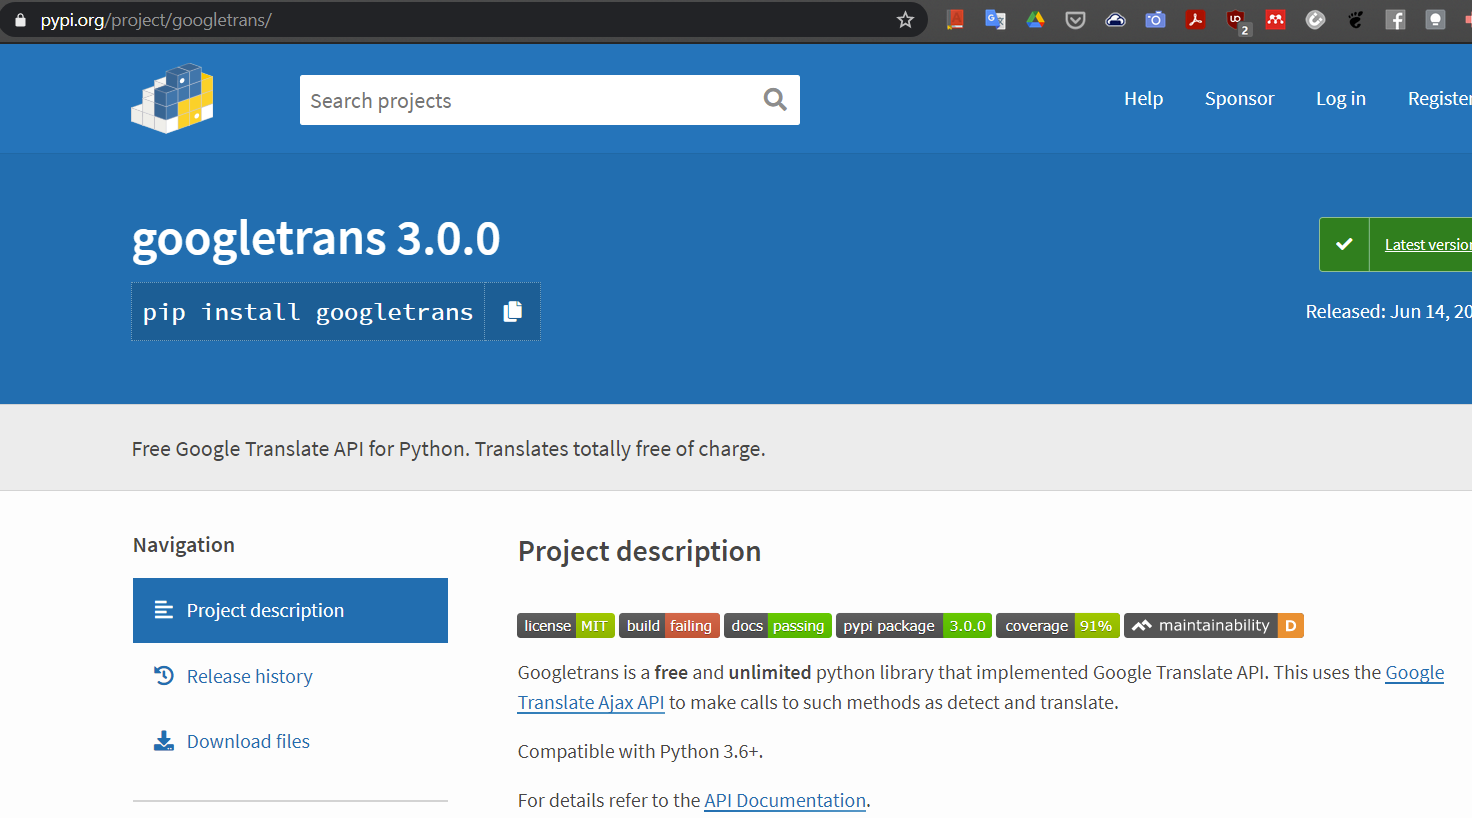The height and width of the screenshot is (818, 1472).
Task: Switch to the Release history section
Action: [x=249, y=676]
